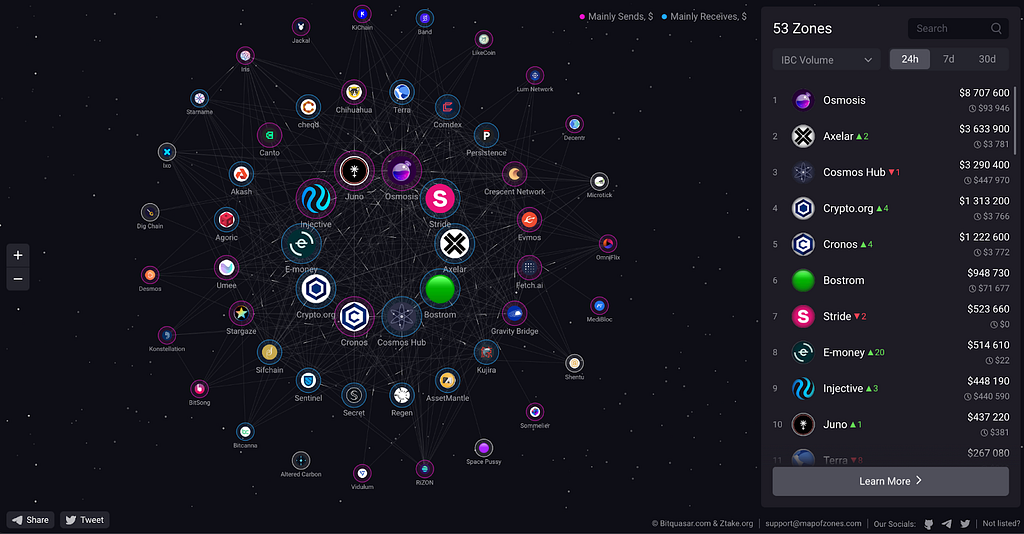Screen dimensions: 1024x534
Task: Select the Stride node on the map
Action: [x=440, y=198]
